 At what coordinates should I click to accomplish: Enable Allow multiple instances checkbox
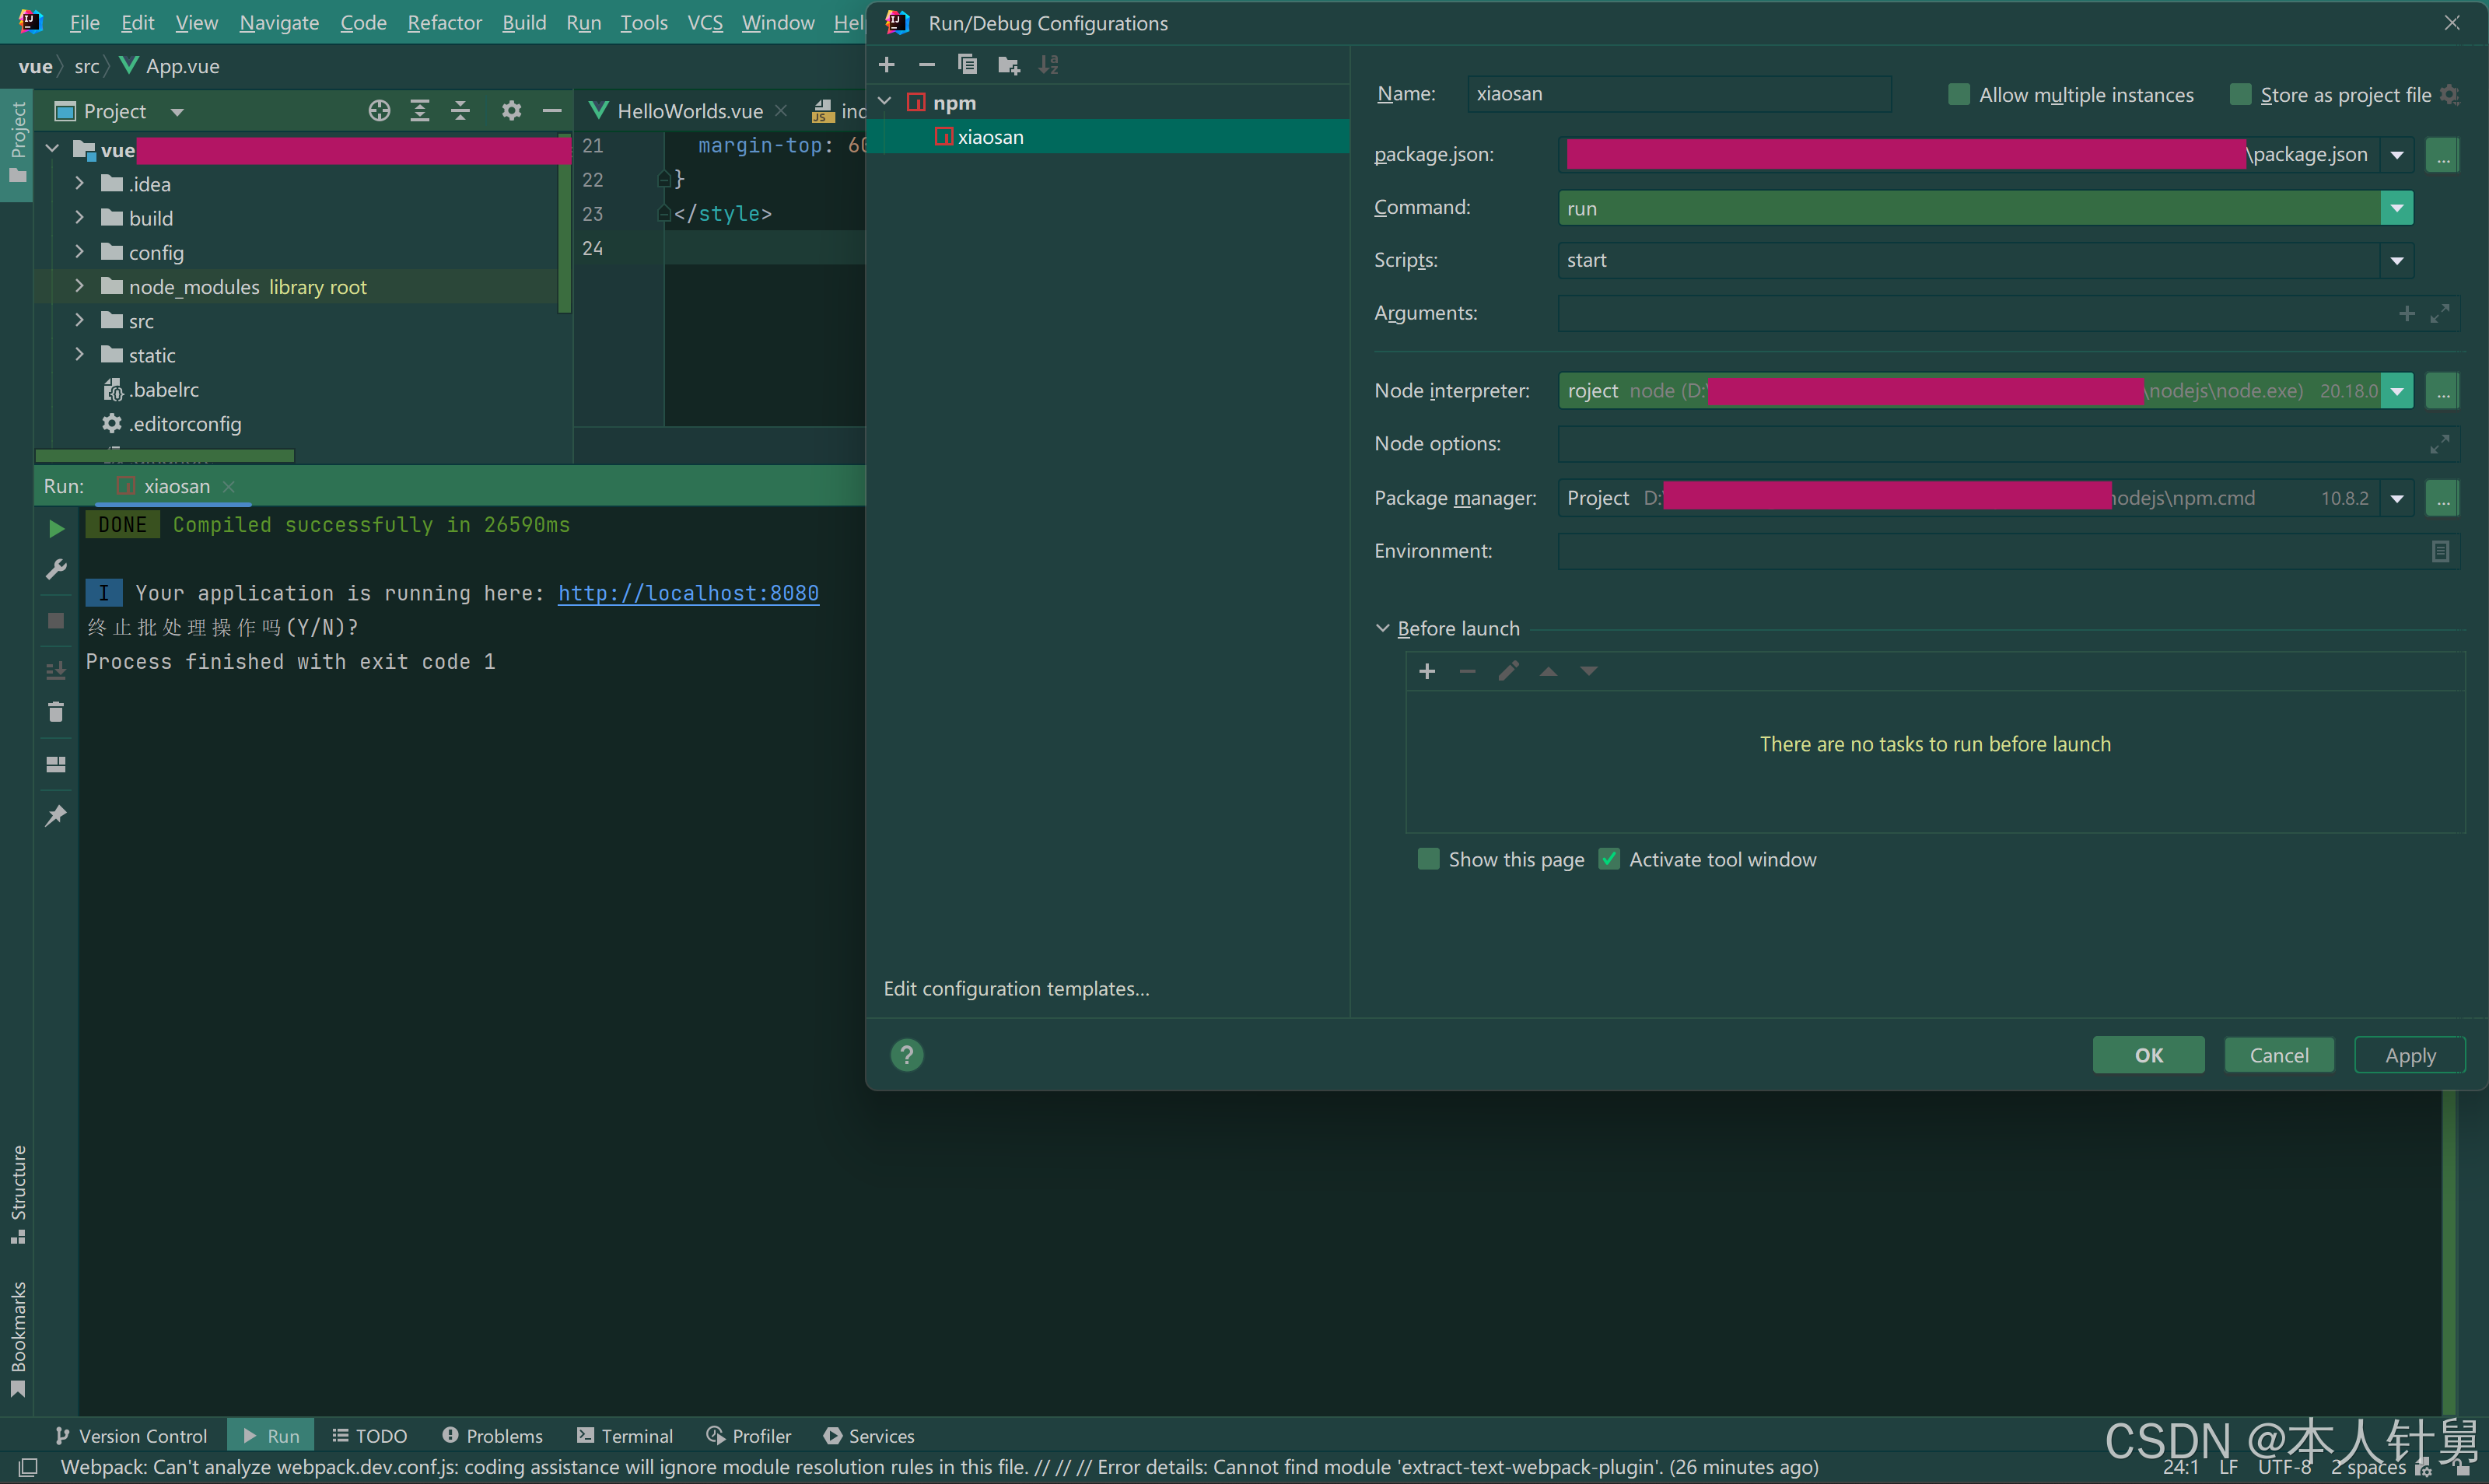1958,95
